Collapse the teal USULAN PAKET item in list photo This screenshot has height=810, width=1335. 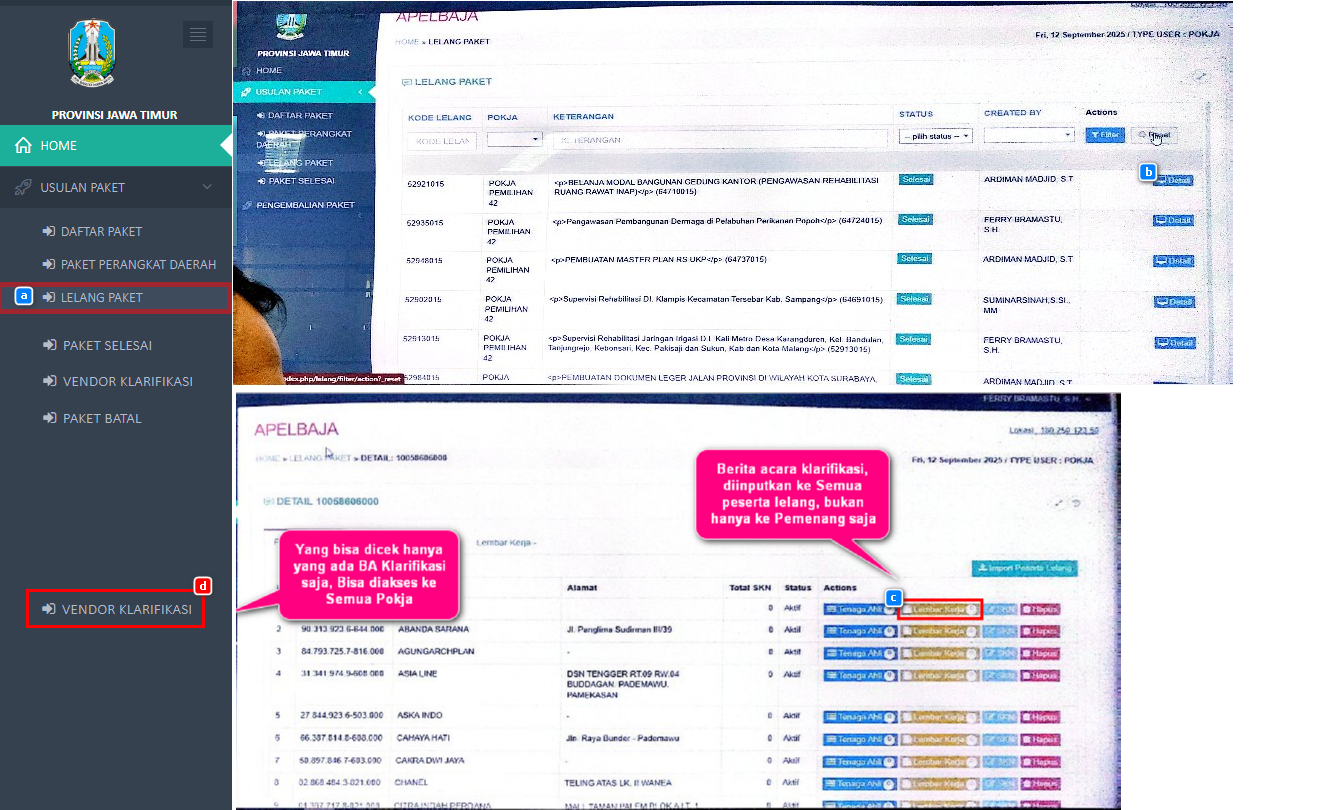[x=304, y=92]
